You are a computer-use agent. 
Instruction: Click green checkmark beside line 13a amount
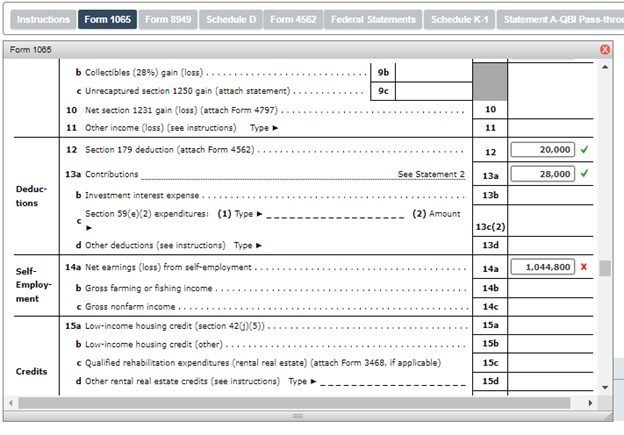(584, 174)
